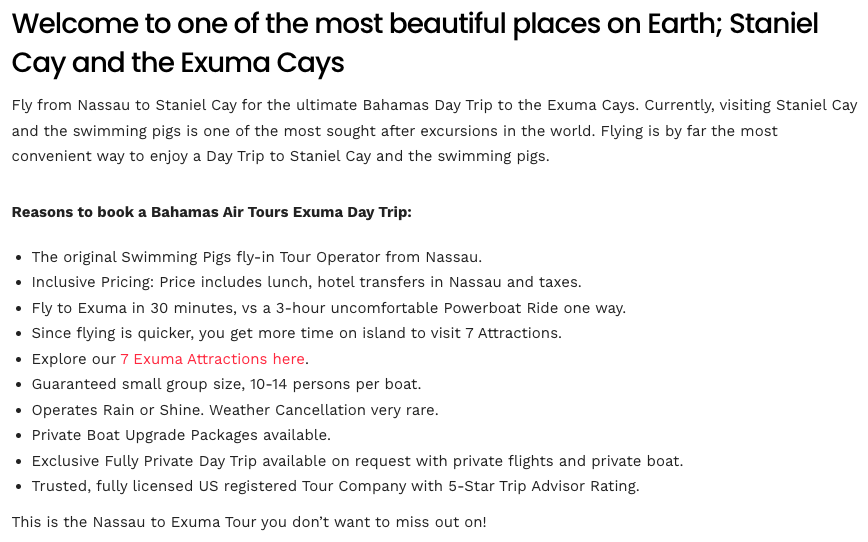
Task: Click the main Welcome heading text
Action: [415, 43]
